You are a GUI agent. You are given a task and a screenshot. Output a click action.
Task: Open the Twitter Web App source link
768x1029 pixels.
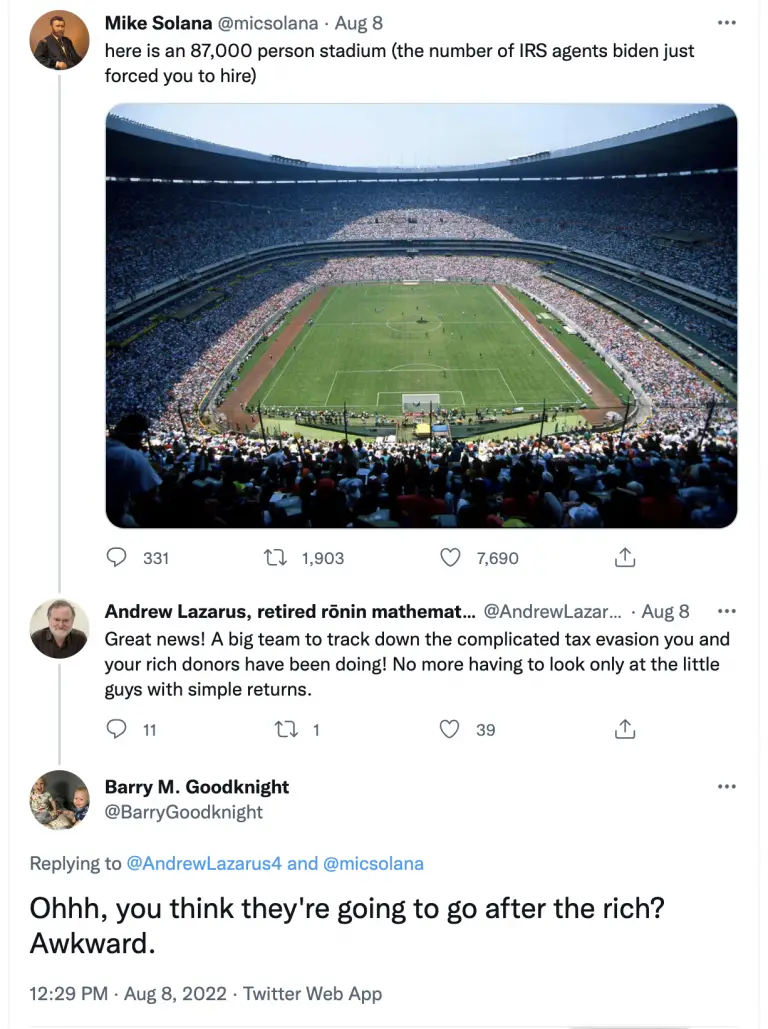pos(312,994)
